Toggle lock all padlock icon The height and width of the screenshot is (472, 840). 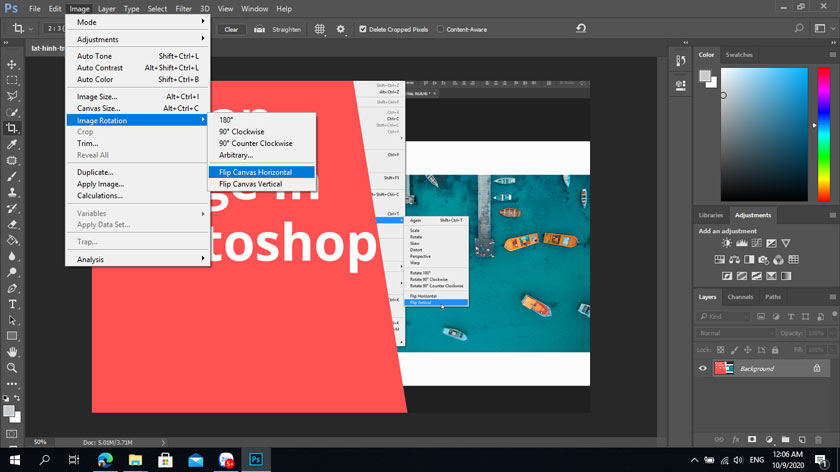click(775, 350)
